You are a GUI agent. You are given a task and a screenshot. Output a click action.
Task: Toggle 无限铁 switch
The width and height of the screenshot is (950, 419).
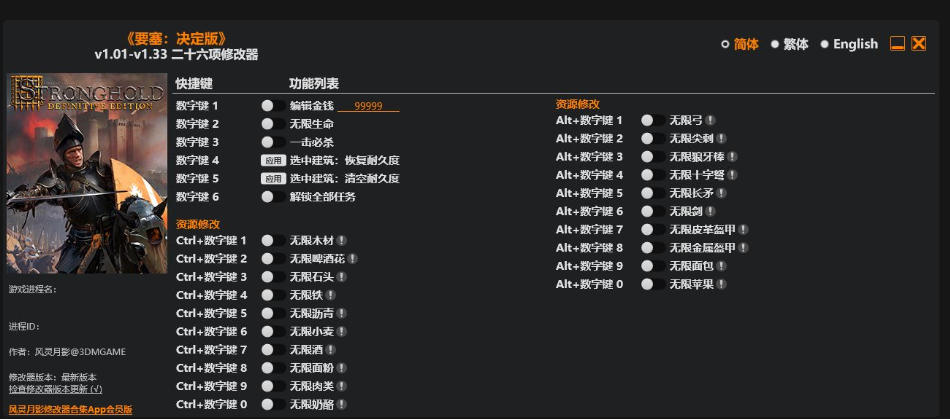273,295
